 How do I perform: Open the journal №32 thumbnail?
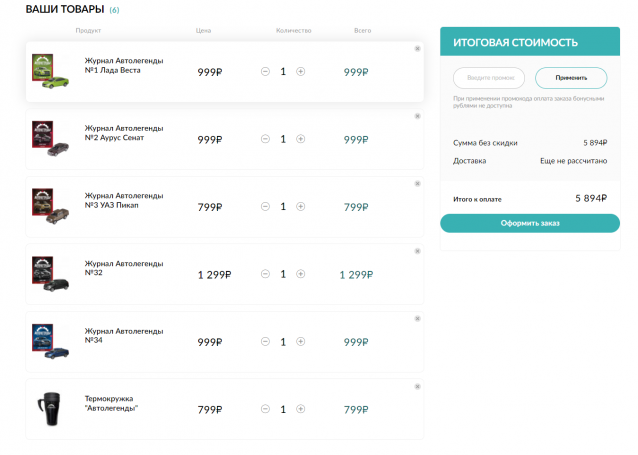(x=50, y=274)
